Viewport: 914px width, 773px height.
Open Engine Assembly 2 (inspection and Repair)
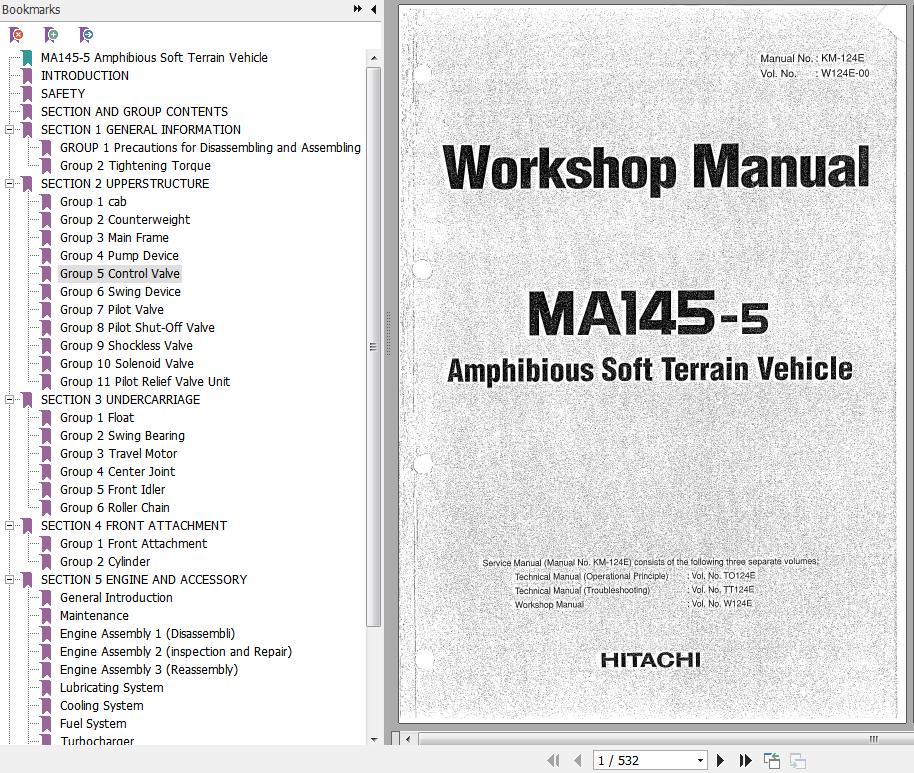pyautogui.click(x=175, y=652)
